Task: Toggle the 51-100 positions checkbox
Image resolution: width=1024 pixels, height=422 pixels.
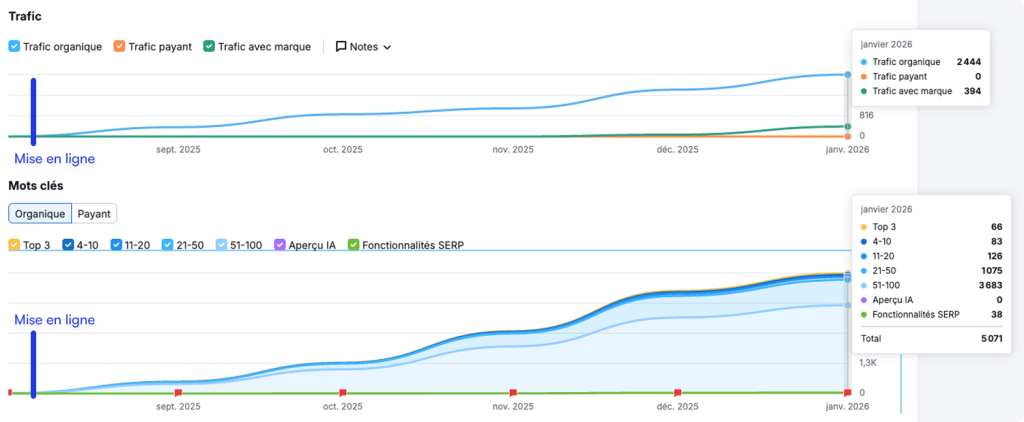Action: (x=222, y=245)
